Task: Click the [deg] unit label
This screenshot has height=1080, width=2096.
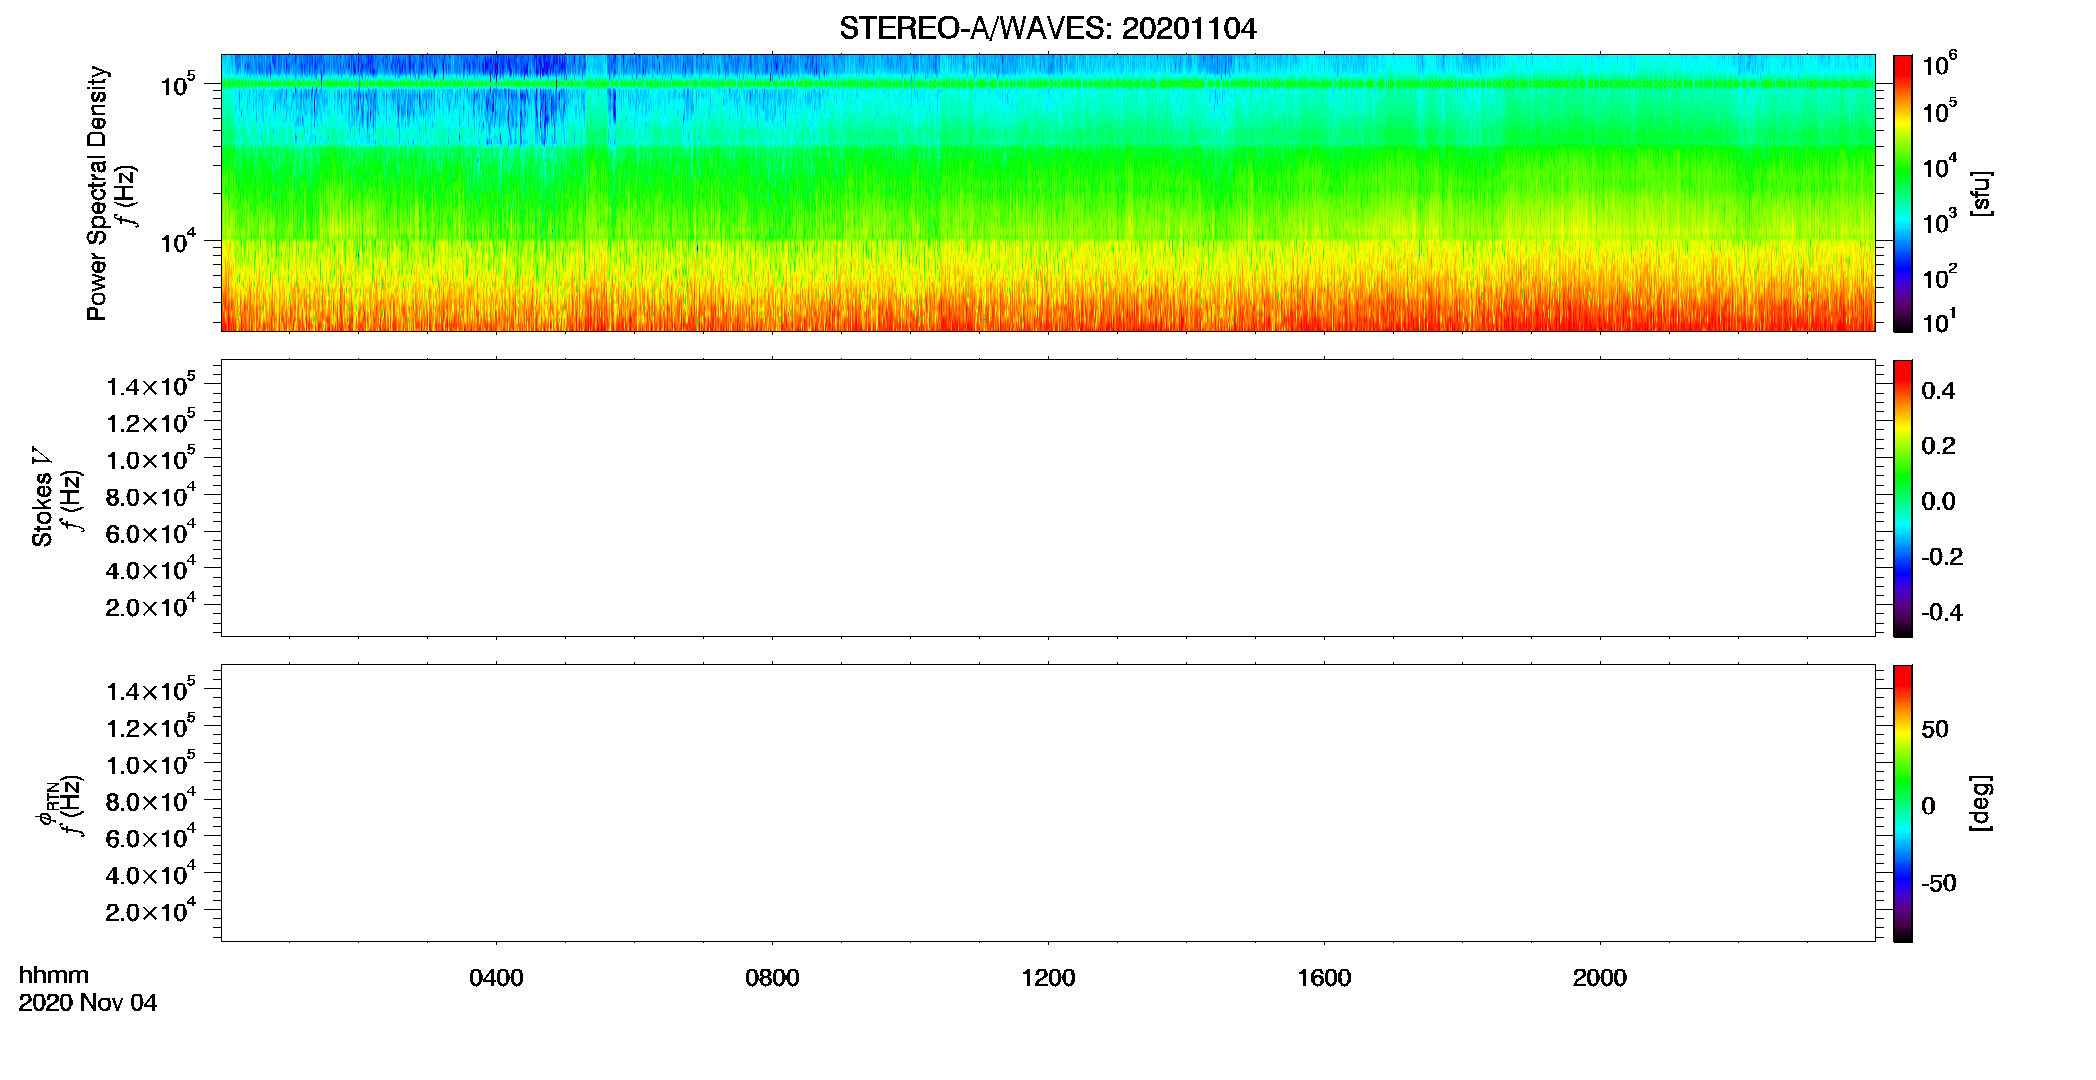Action: point(1981,803)
